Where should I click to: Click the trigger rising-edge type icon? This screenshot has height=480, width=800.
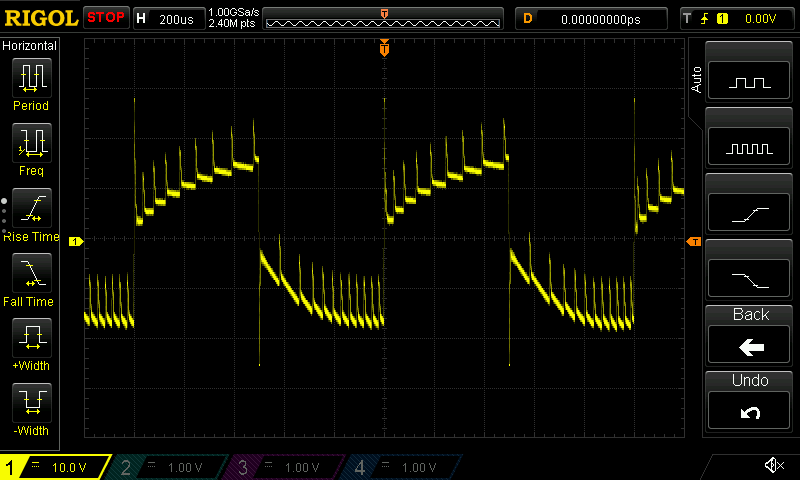coord(704,19)
